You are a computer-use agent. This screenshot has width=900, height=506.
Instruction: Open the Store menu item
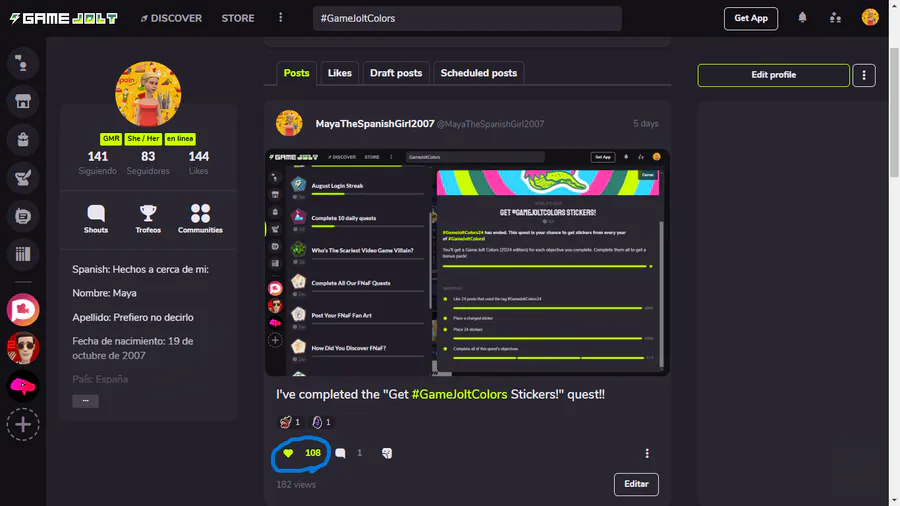[x=238, y=18]
